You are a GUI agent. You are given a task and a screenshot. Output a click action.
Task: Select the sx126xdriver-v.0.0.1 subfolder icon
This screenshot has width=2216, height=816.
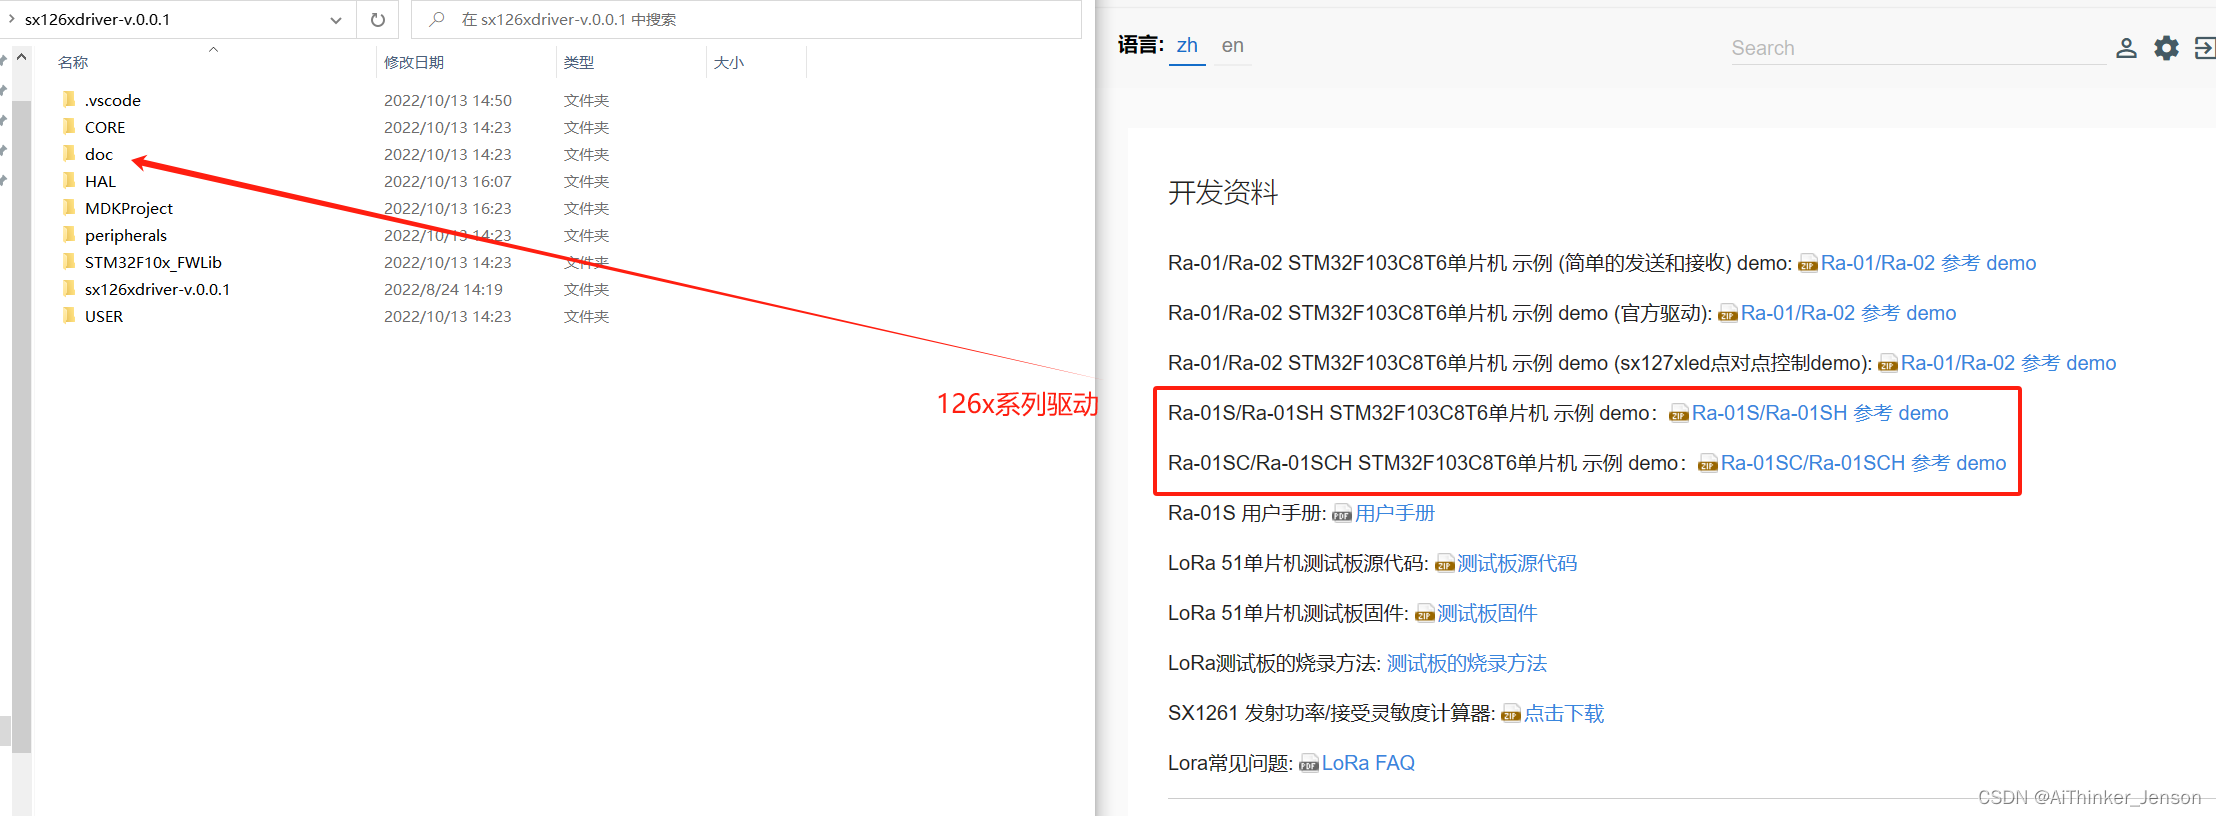tap(69, 288)
